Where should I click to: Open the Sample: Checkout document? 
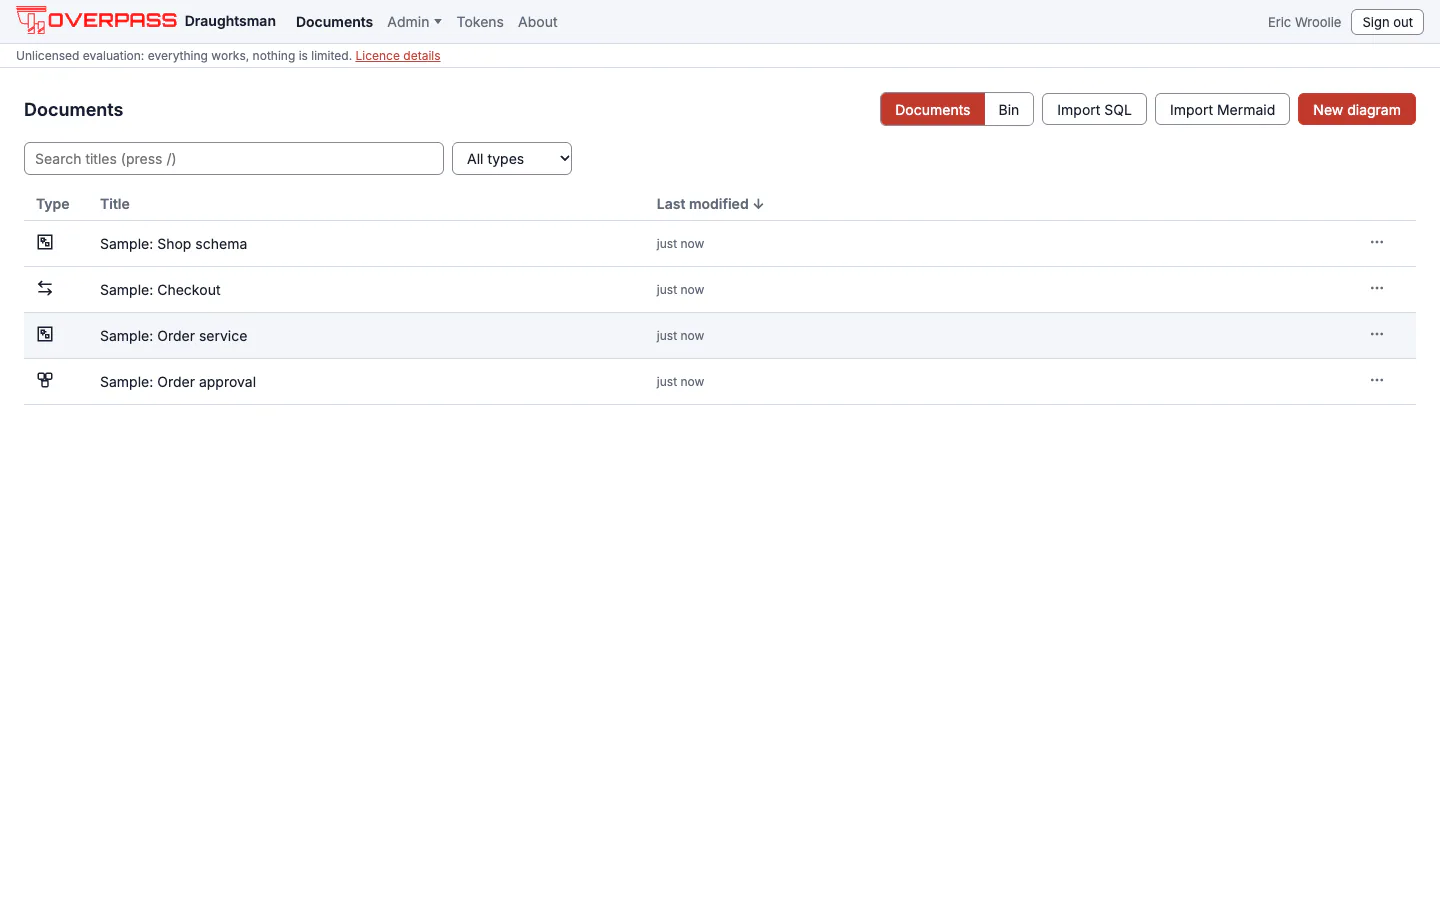(160, 290)
